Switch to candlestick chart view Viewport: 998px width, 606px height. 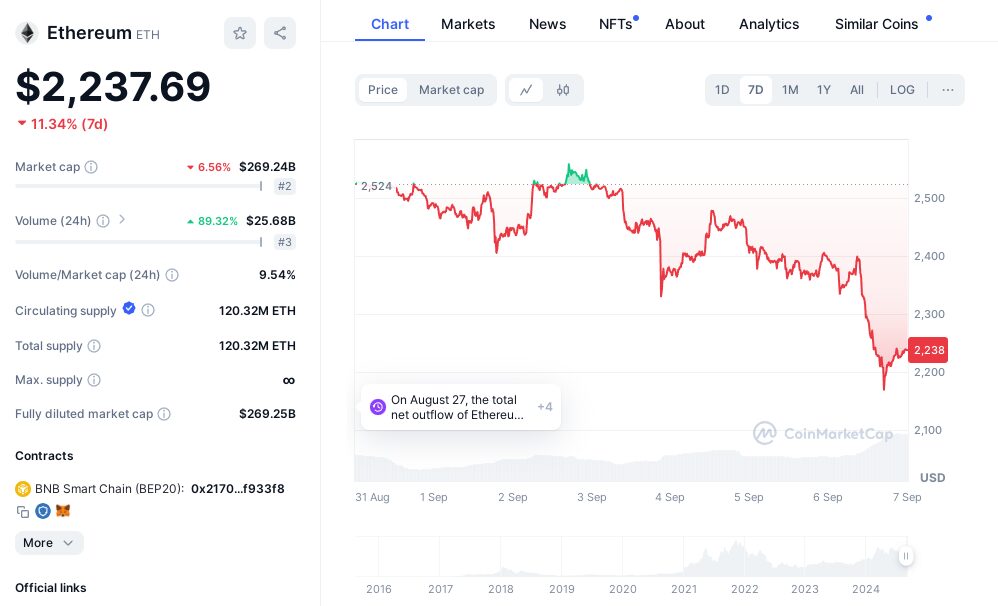point(563,90)
